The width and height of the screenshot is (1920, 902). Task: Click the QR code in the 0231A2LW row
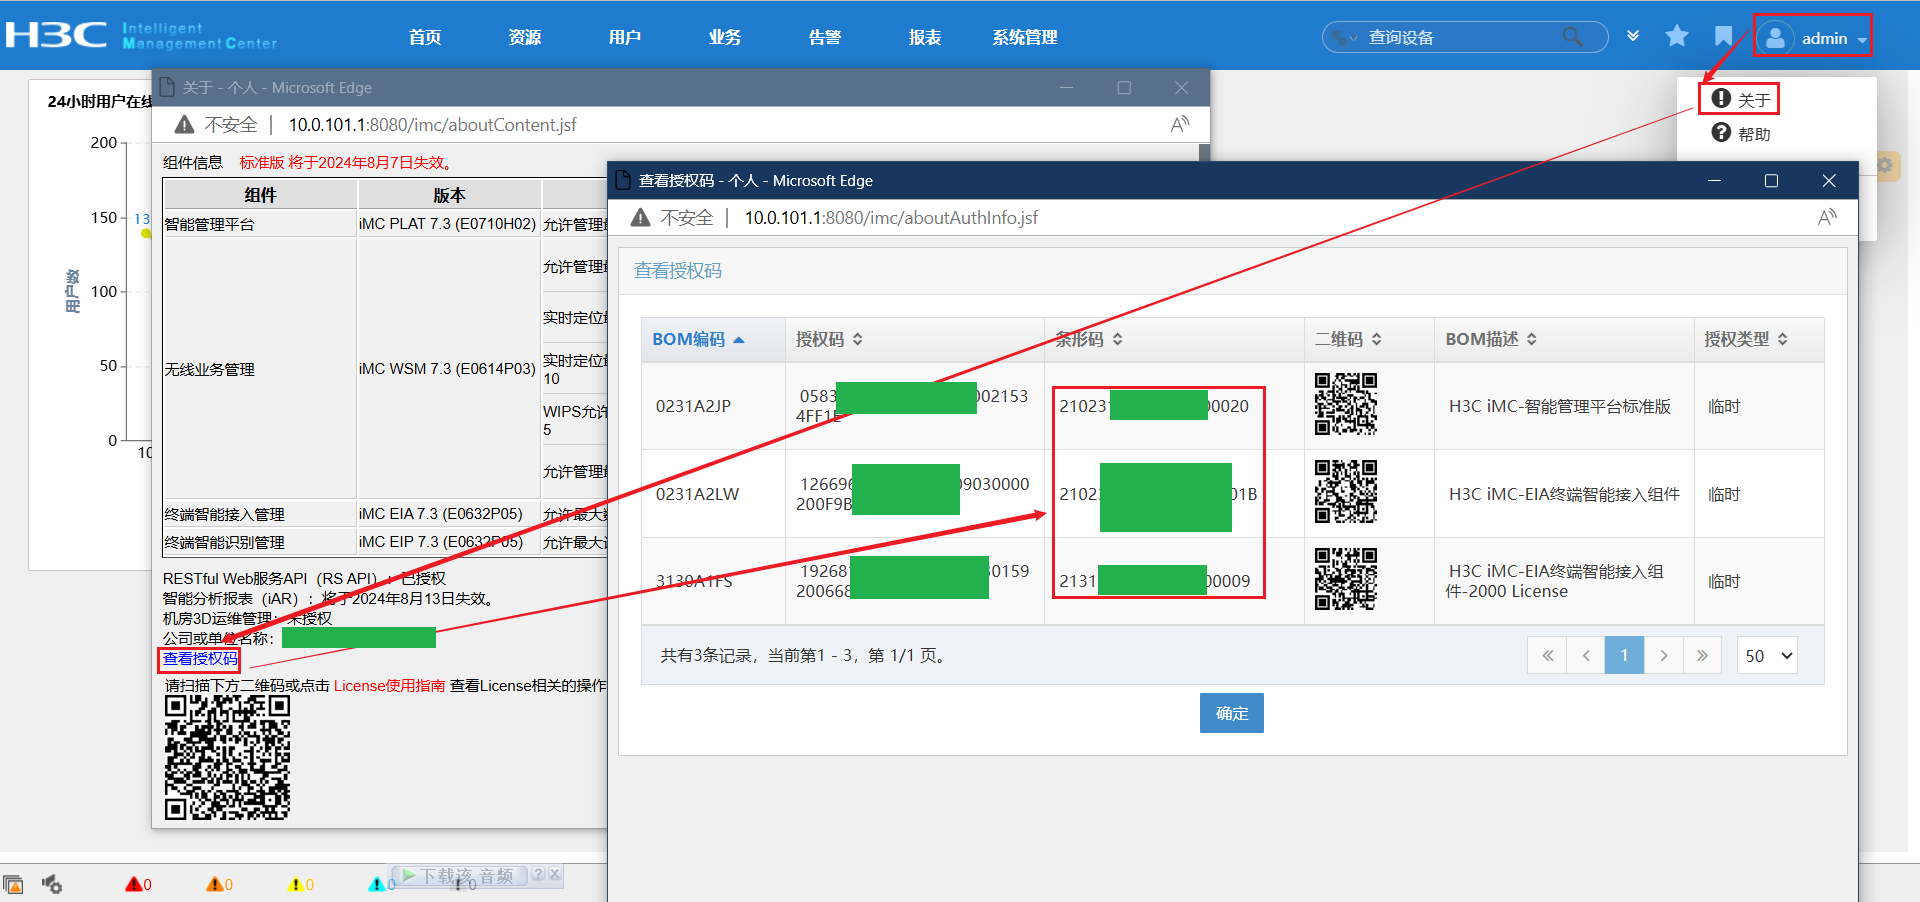(x=1345, y=491)
